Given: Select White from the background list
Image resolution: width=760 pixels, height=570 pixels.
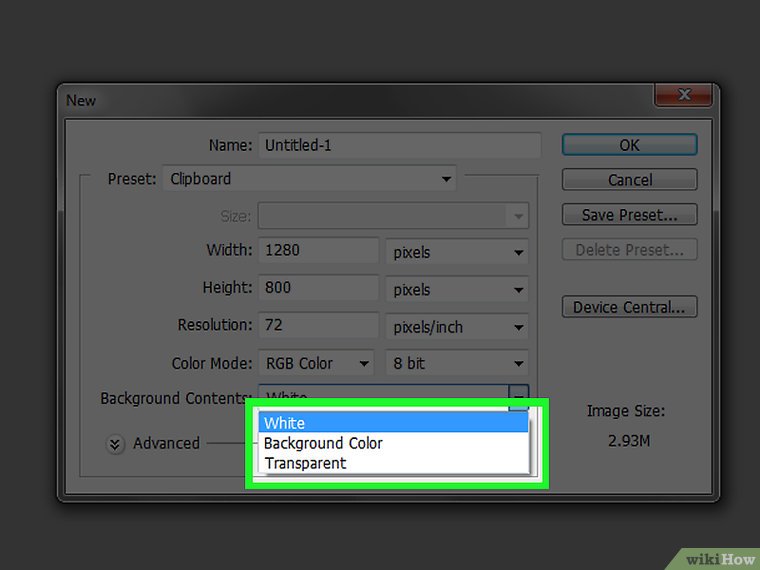Looking at the screenshot, I should [392, 423].
